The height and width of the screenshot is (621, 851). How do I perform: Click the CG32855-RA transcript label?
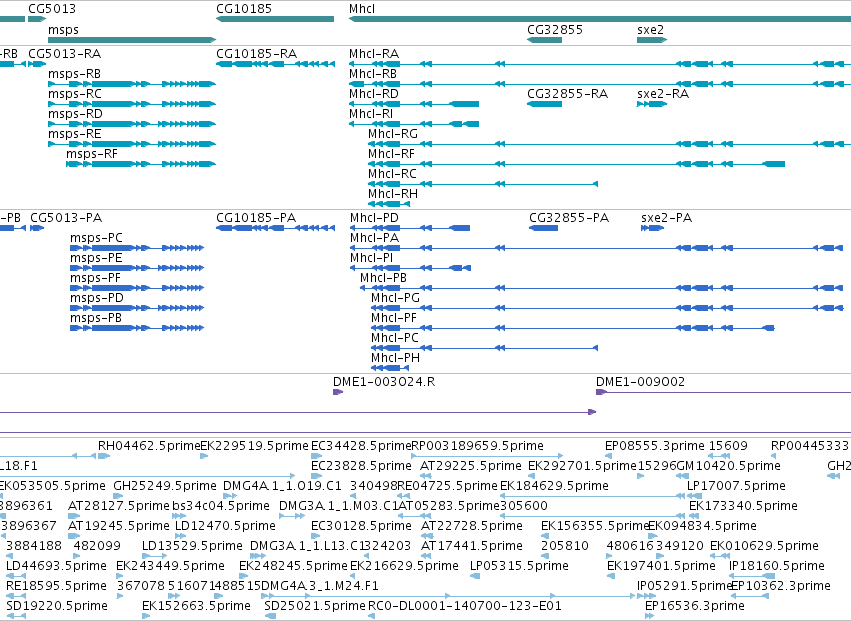(568, 94)
